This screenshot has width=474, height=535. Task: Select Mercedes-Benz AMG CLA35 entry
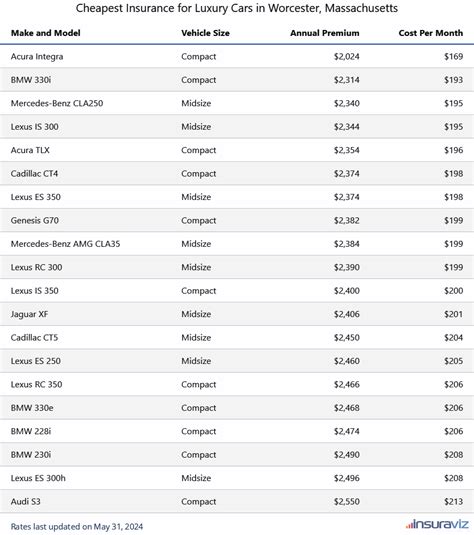coord(65,244)
